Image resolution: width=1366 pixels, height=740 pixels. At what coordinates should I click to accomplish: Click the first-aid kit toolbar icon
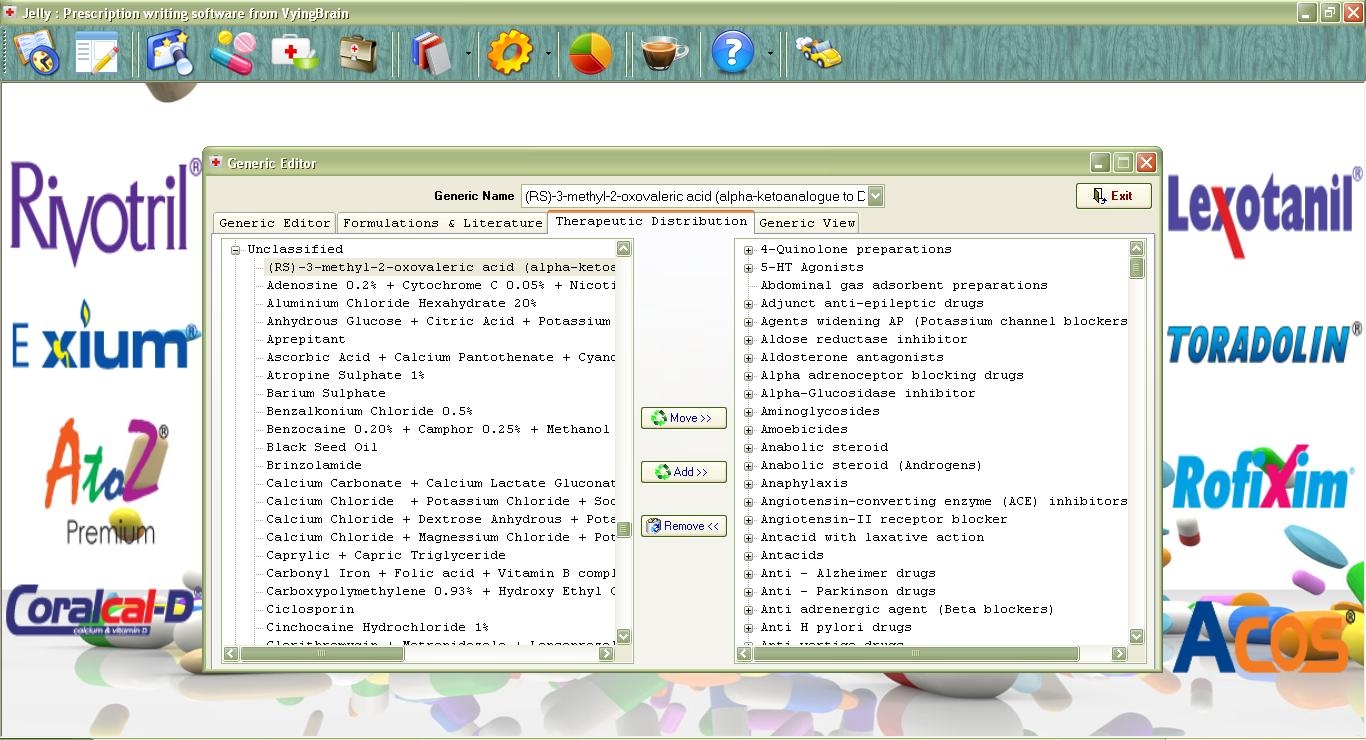click(x=295, y=52)
